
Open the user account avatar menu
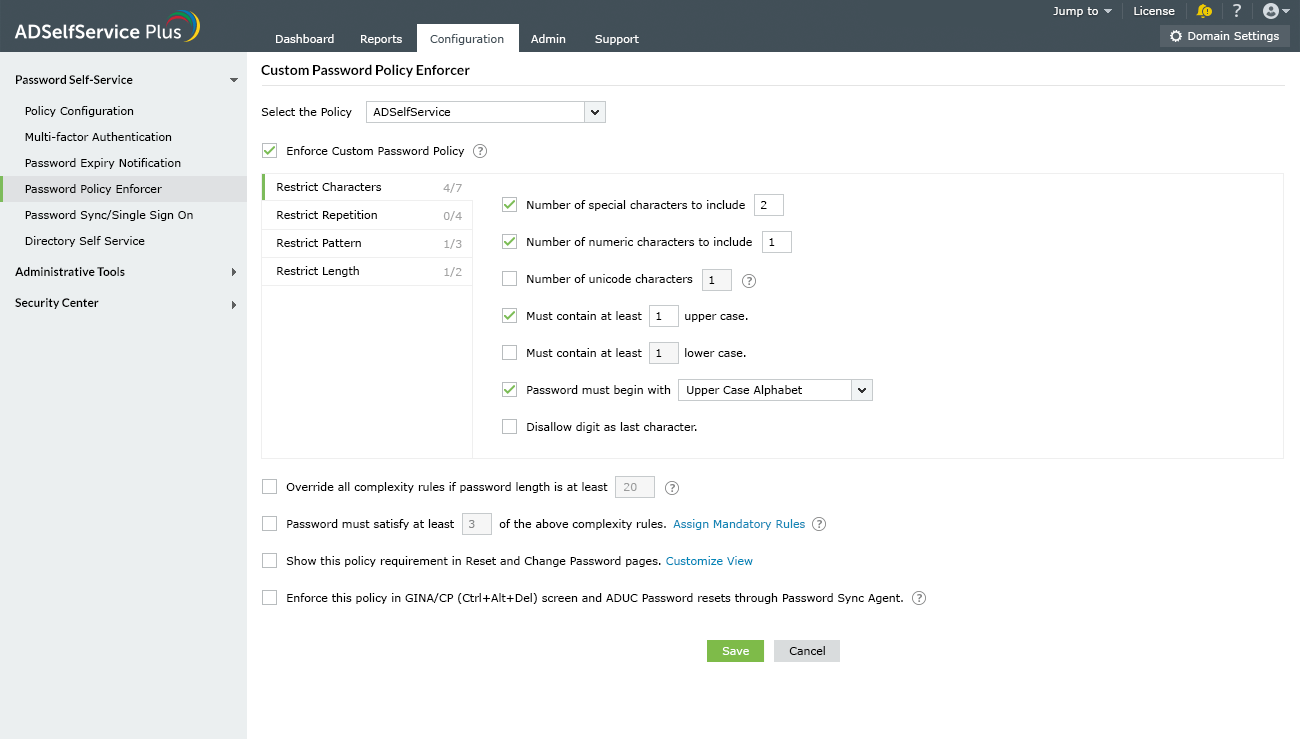click(1275, 11)
